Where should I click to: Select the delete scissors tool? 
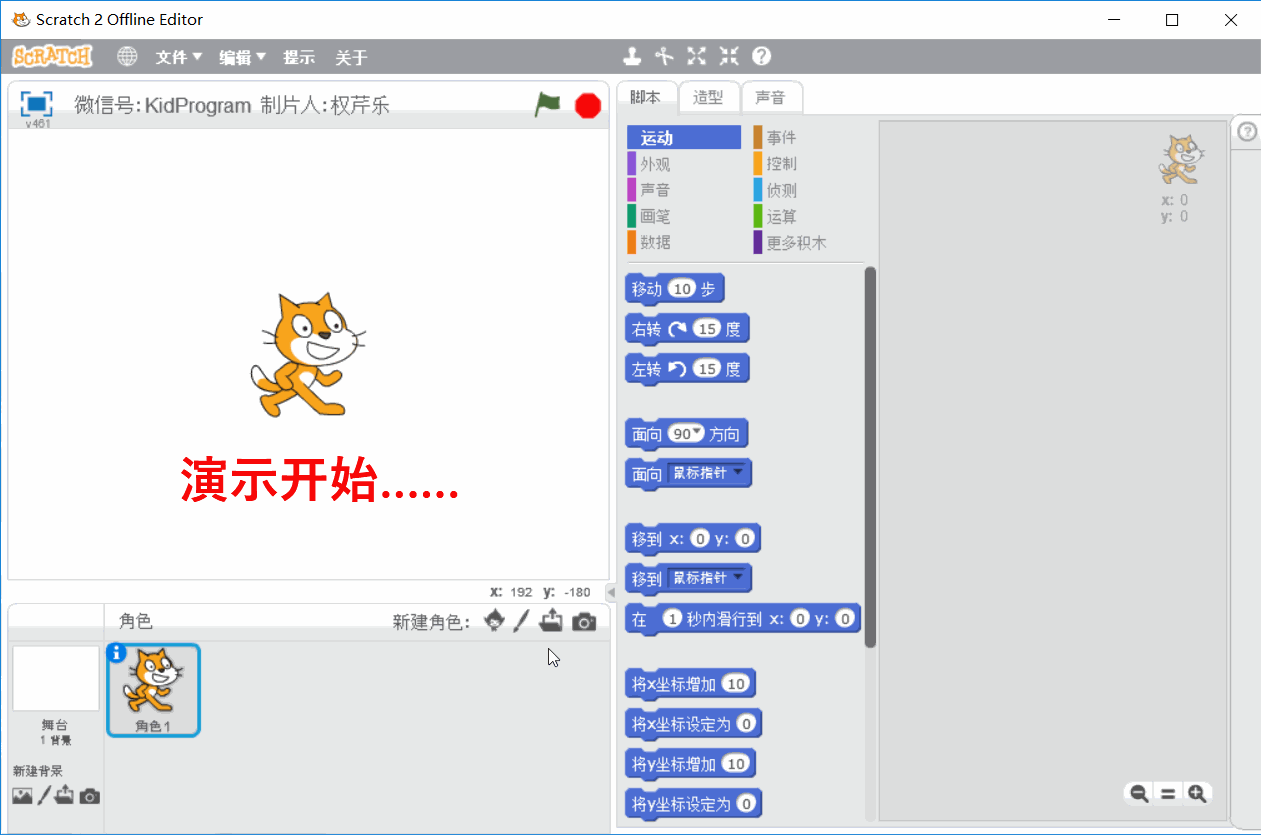pos(664,56)
